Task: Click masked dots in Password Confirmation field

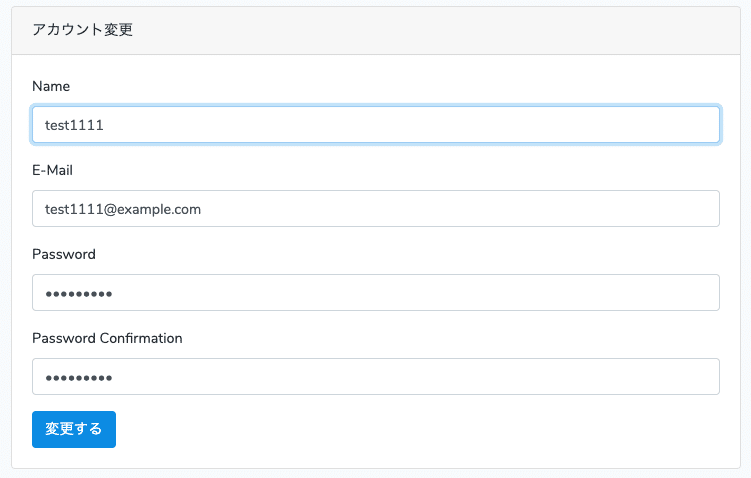Action: pyautogui.click(x=78, y=378)
